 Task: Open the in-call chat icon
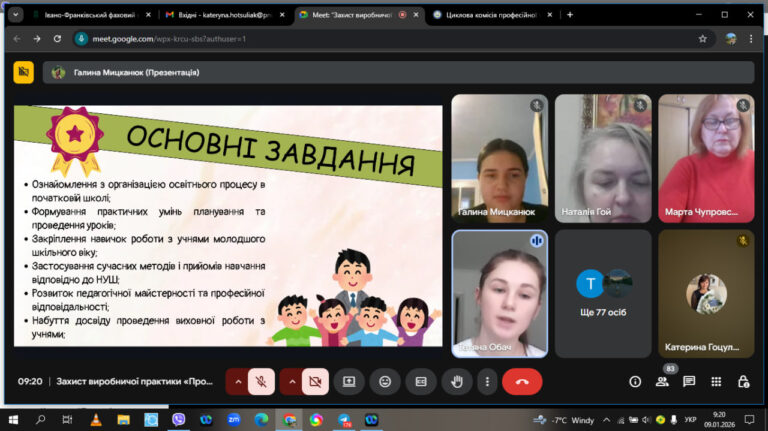[689, 382]
